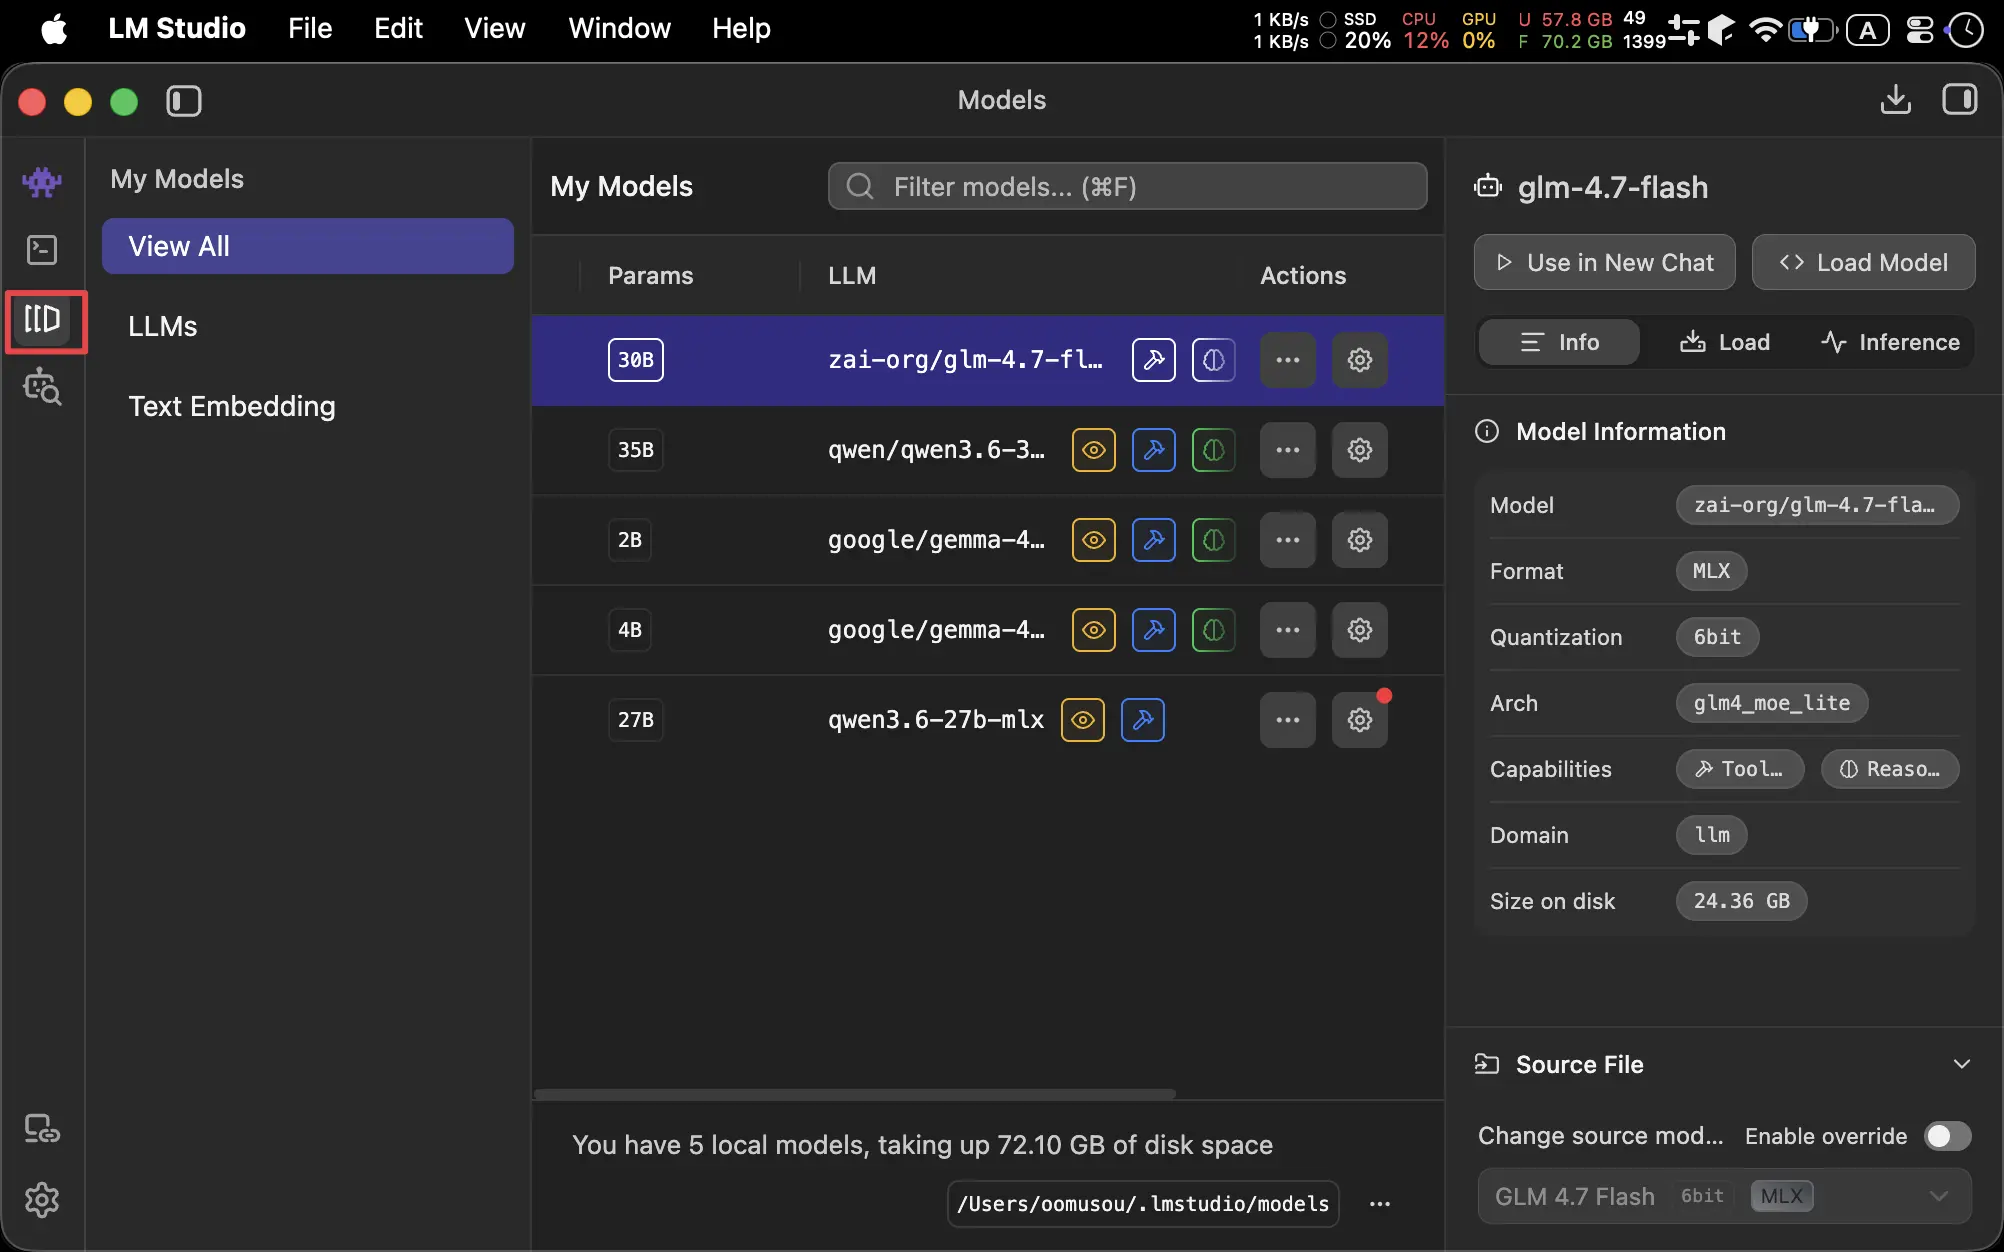
Task: Open the LM Studio app menu
Action: pyautogui.click(x=177, y=28)
